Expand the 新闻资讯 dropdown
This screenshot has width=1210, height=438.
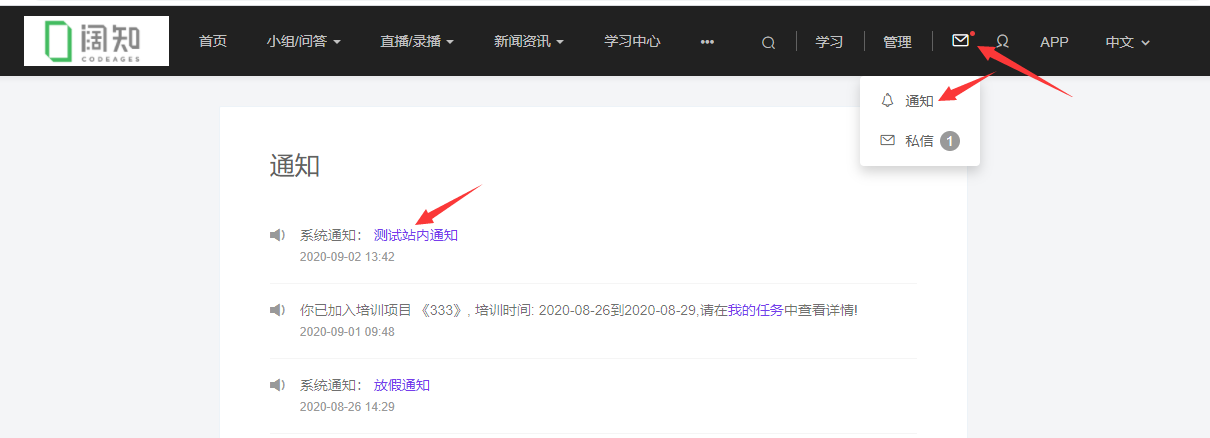529,42
